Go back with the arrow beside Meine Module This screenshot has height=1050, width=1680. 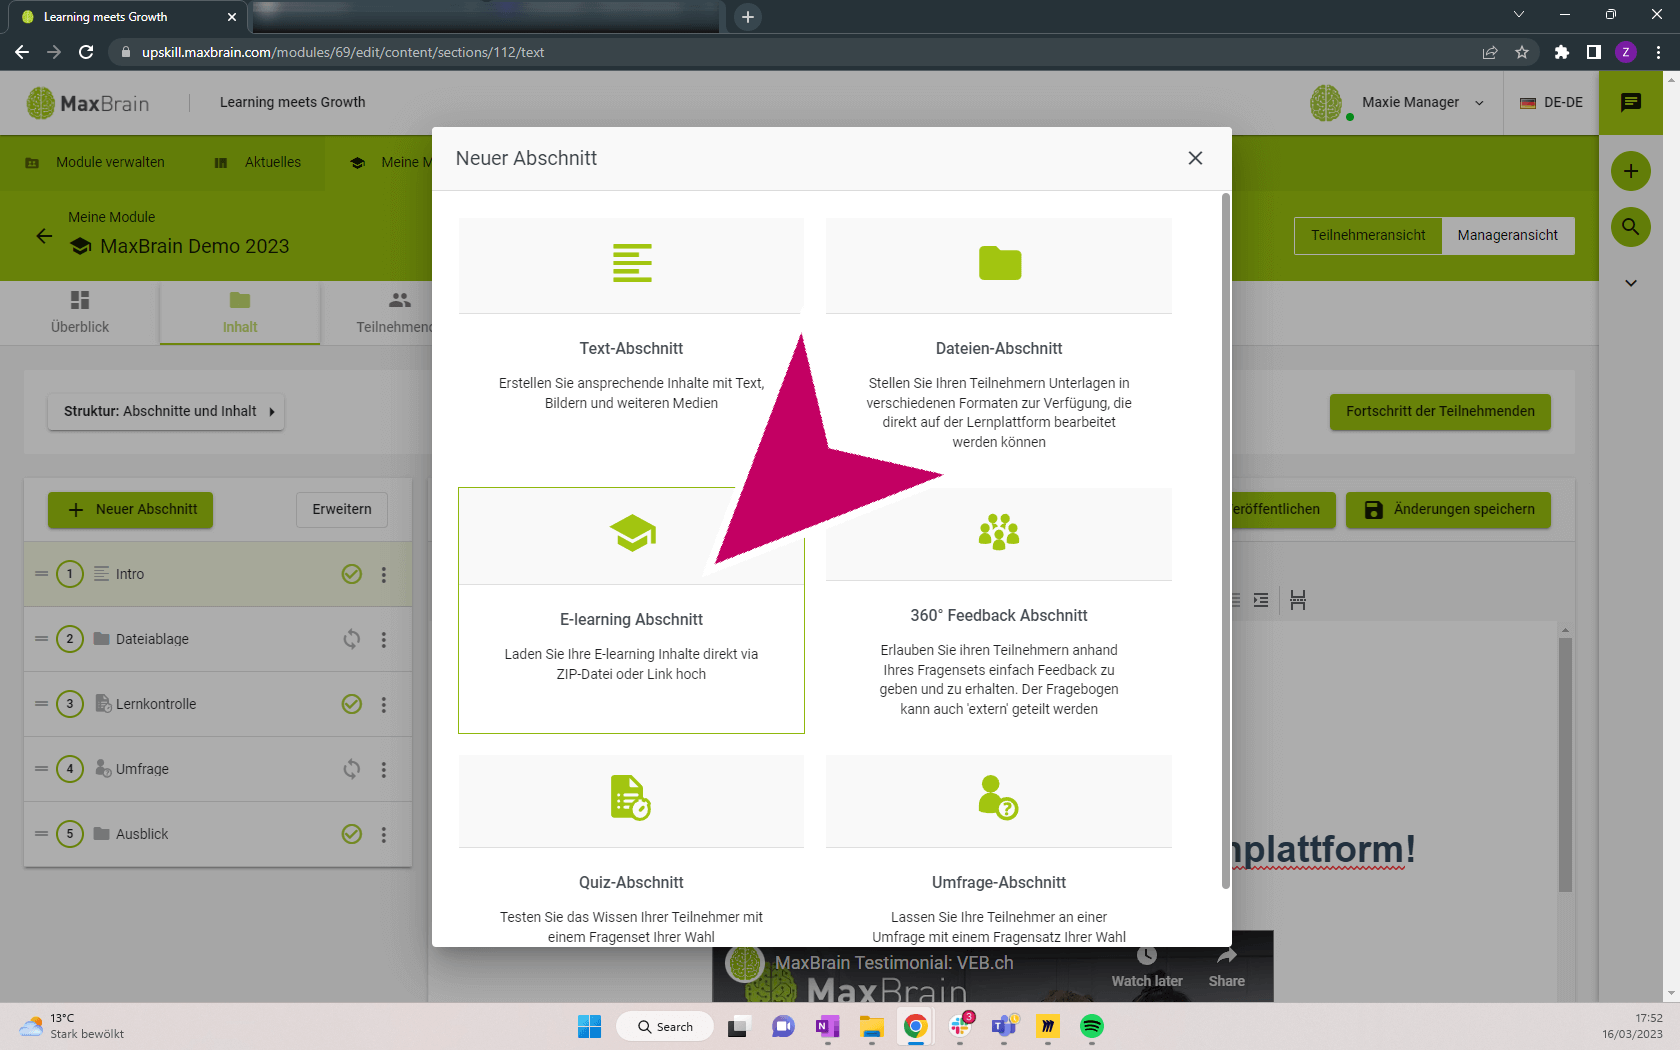click(x=44, y=236)
